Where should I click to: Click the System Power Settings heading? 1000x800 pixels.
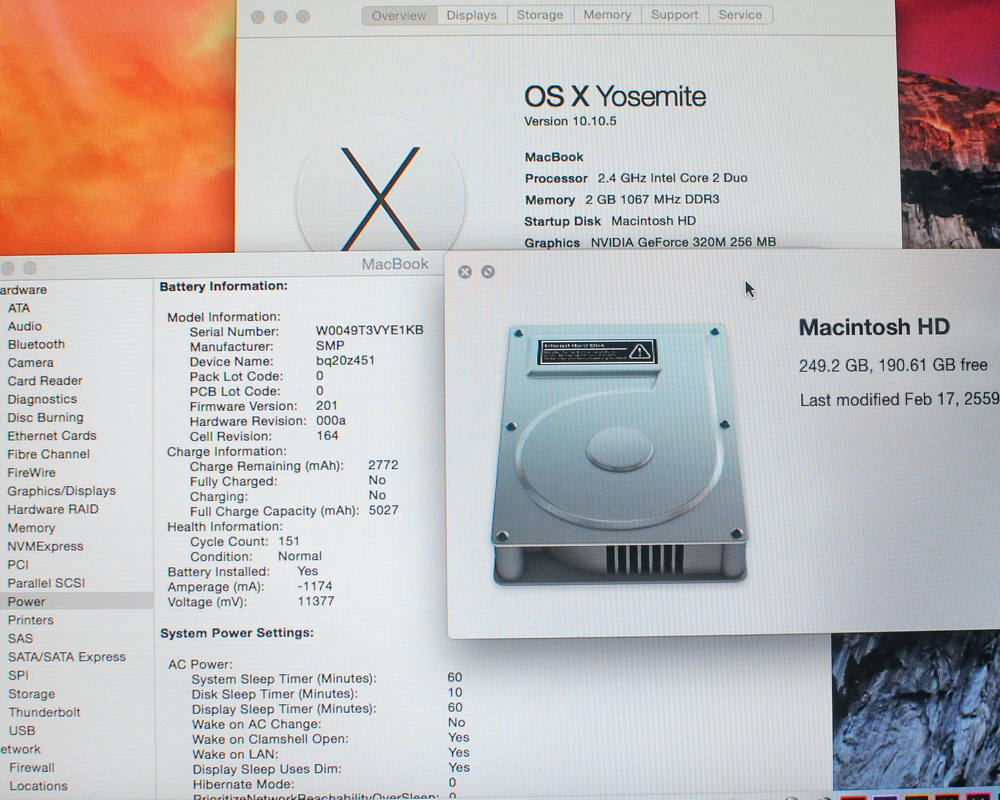tap(237, 633)
